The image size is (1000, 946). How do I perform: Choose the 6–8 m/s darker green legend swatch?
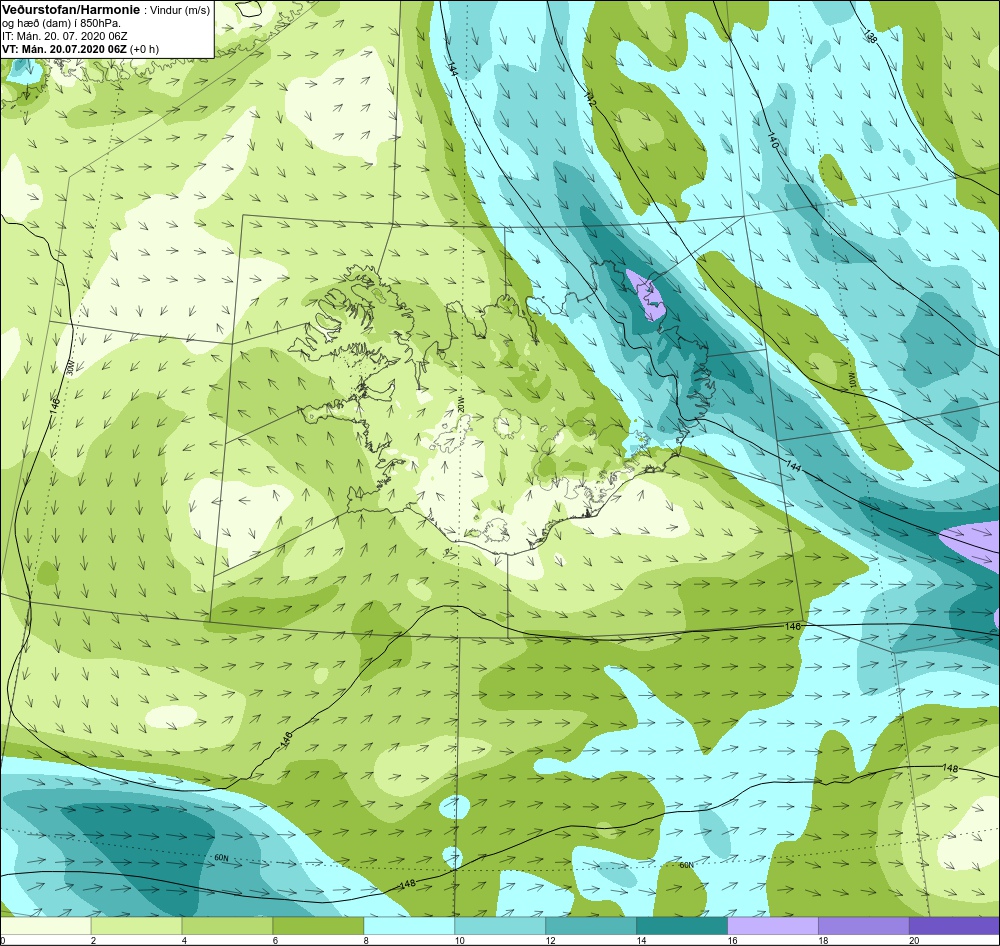point(318,926)
